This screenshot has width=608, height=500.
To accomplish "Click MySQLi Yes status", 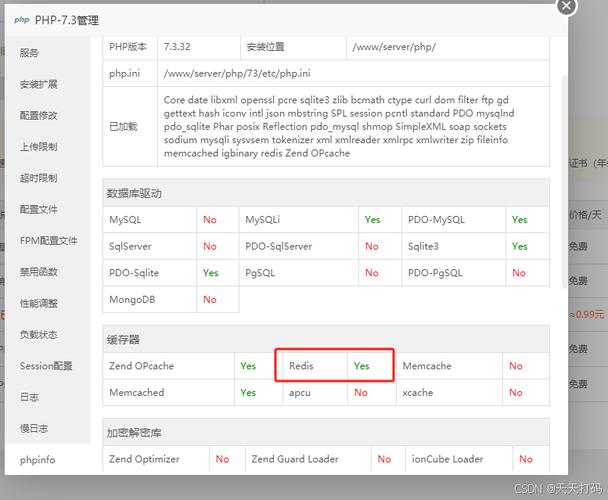I will [372, 220].
